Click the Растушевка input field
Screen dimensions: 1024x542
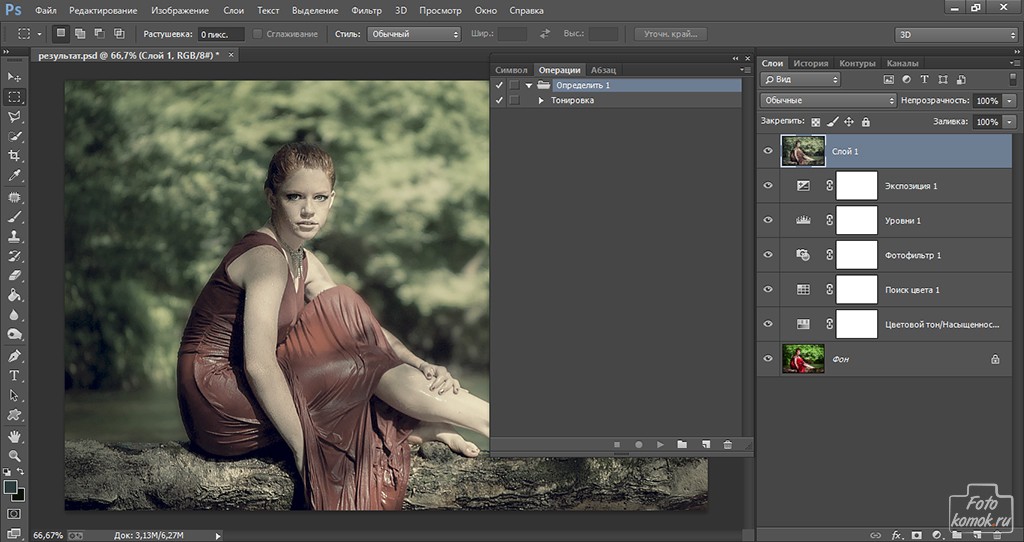[x=220, y=34]
